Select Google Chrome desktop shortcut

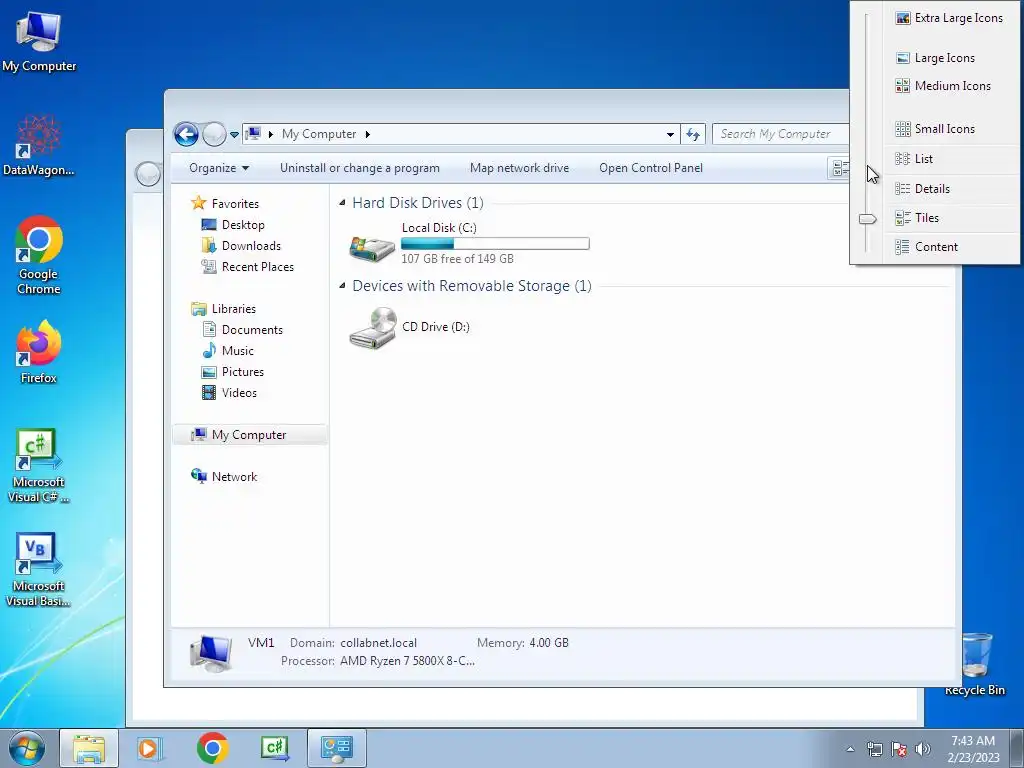pos(39,255)
